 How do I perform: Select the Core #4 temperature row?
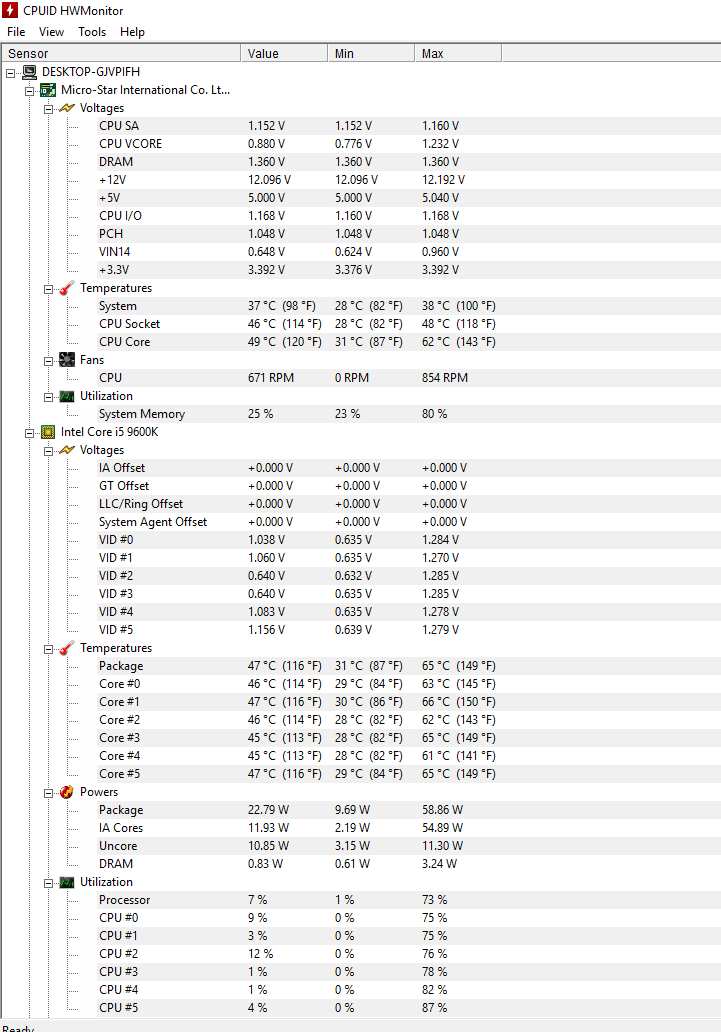click(408, 756)
